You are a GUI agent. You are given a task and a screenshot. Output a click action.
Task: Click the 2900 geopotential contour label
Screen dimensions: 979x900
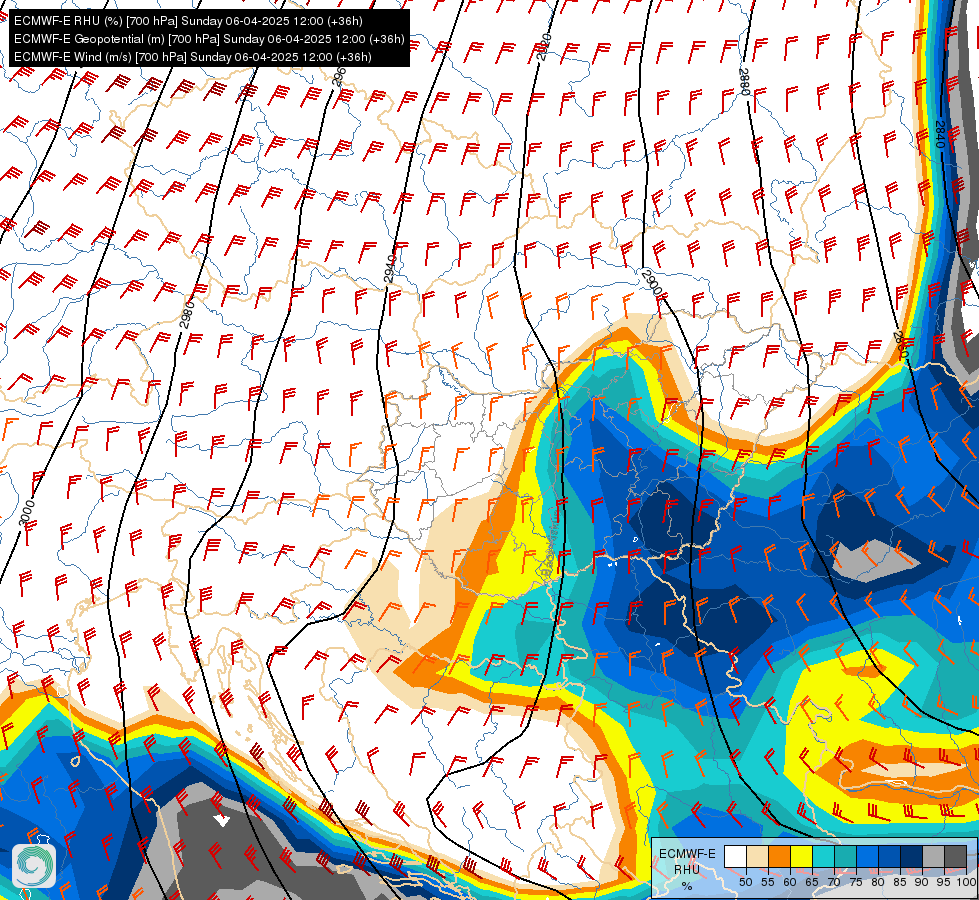click(651, 283)
